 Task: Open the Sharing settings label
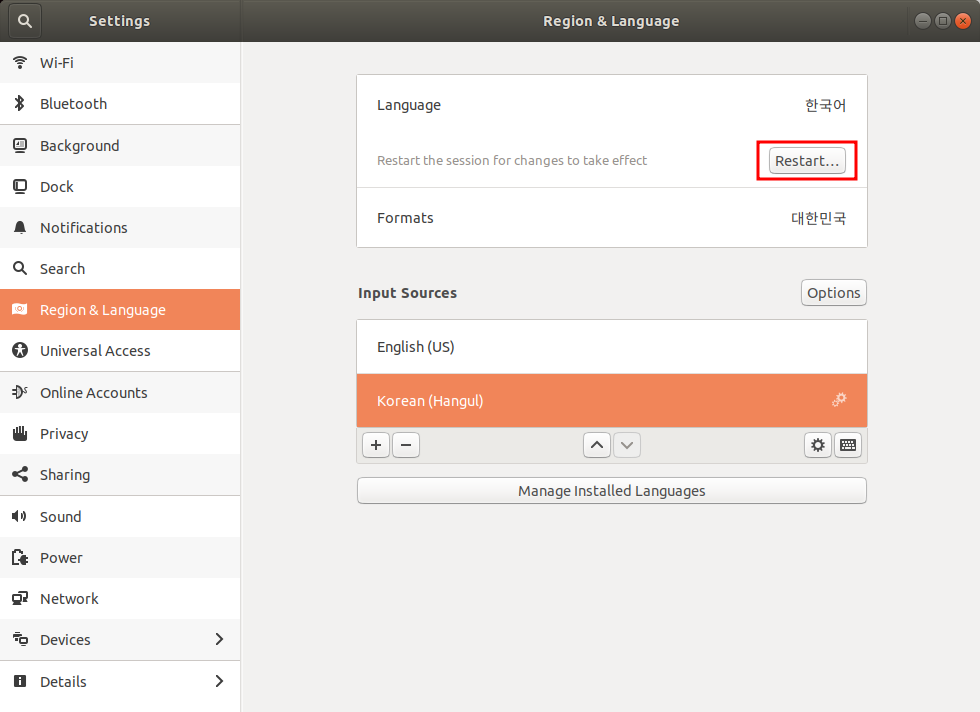65,475
